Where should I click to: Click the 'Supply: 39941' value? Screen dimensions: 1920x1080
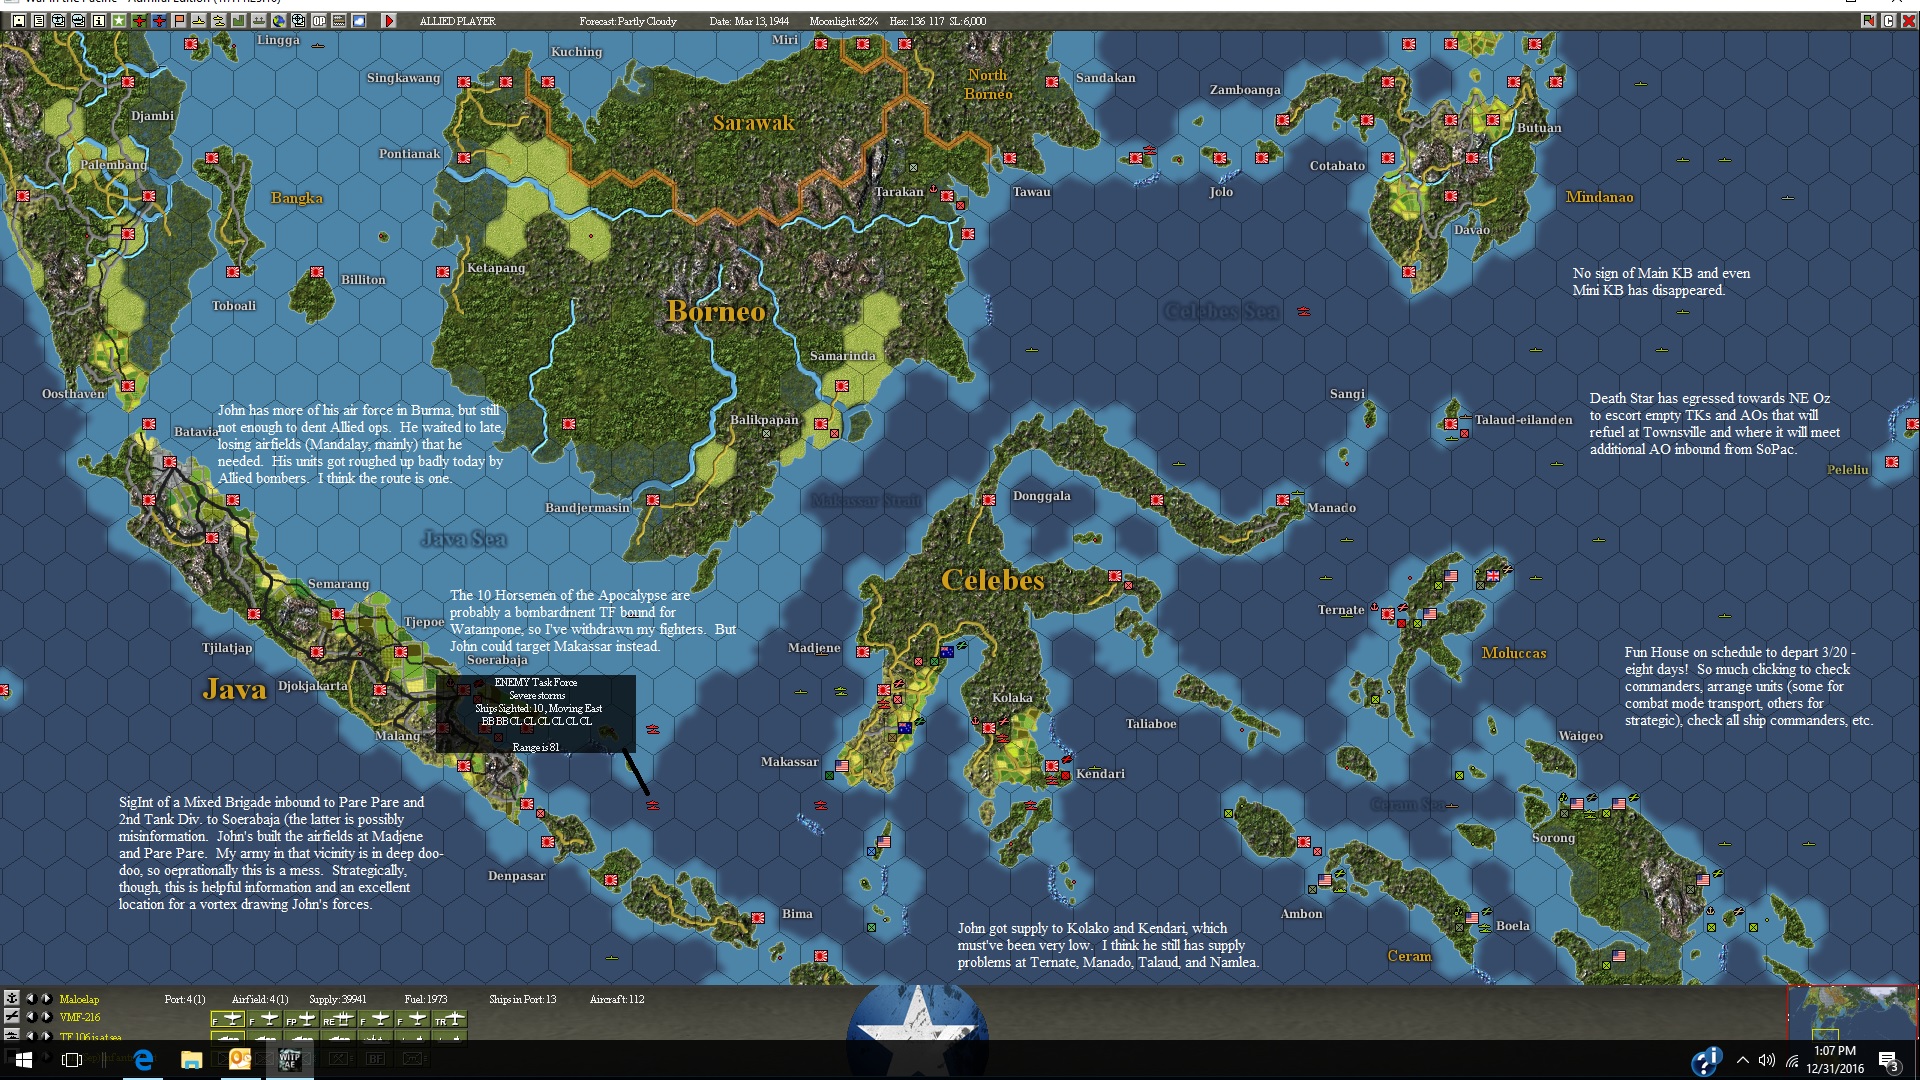pyautogui.click(x=337, y=999)
